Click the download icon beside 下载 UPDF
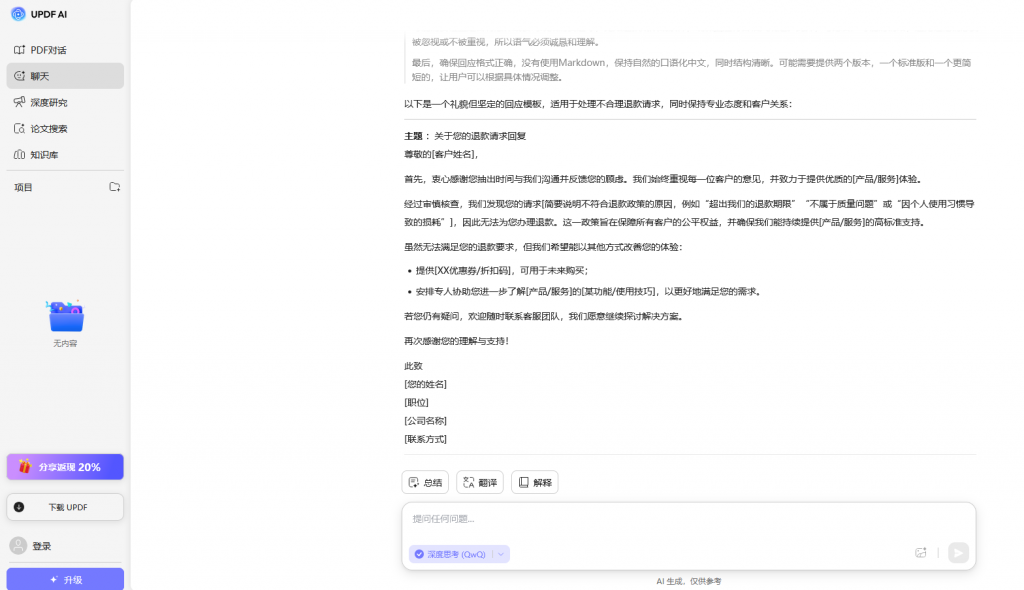The height and width of the screenshot is (590, 1024). [19, 507]
